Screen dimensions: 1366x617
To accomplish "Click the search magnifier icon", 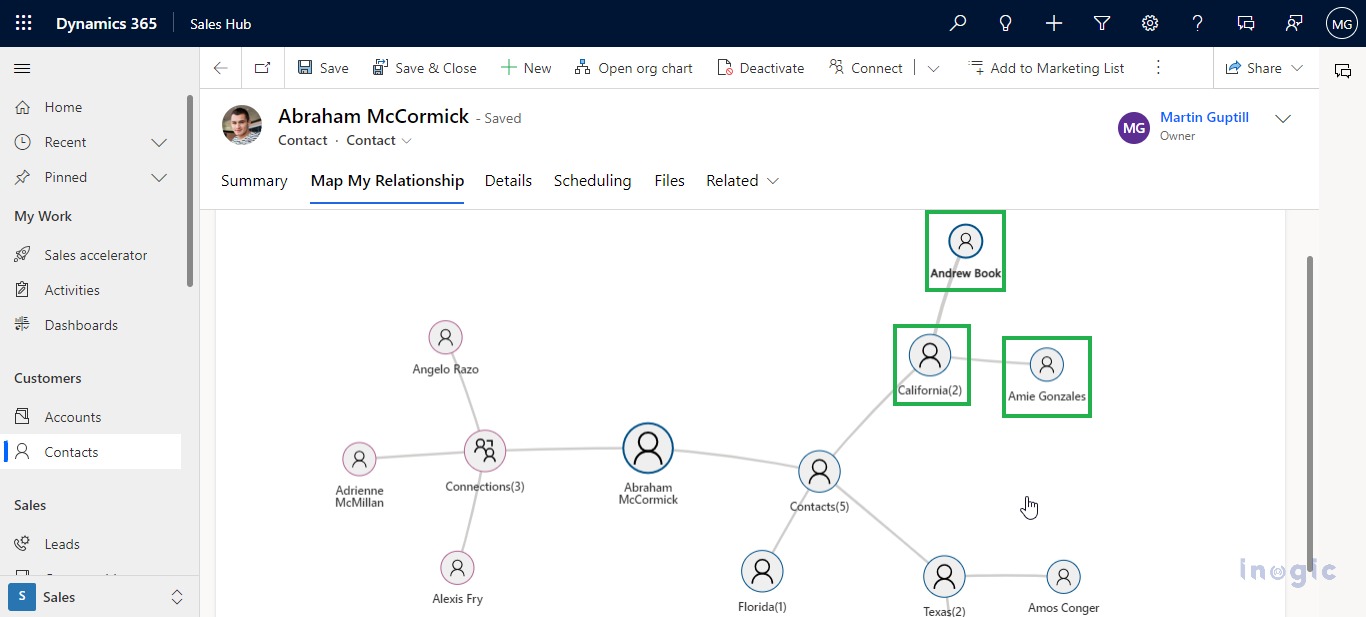I will pyautogui.click(x=958, y=23).
